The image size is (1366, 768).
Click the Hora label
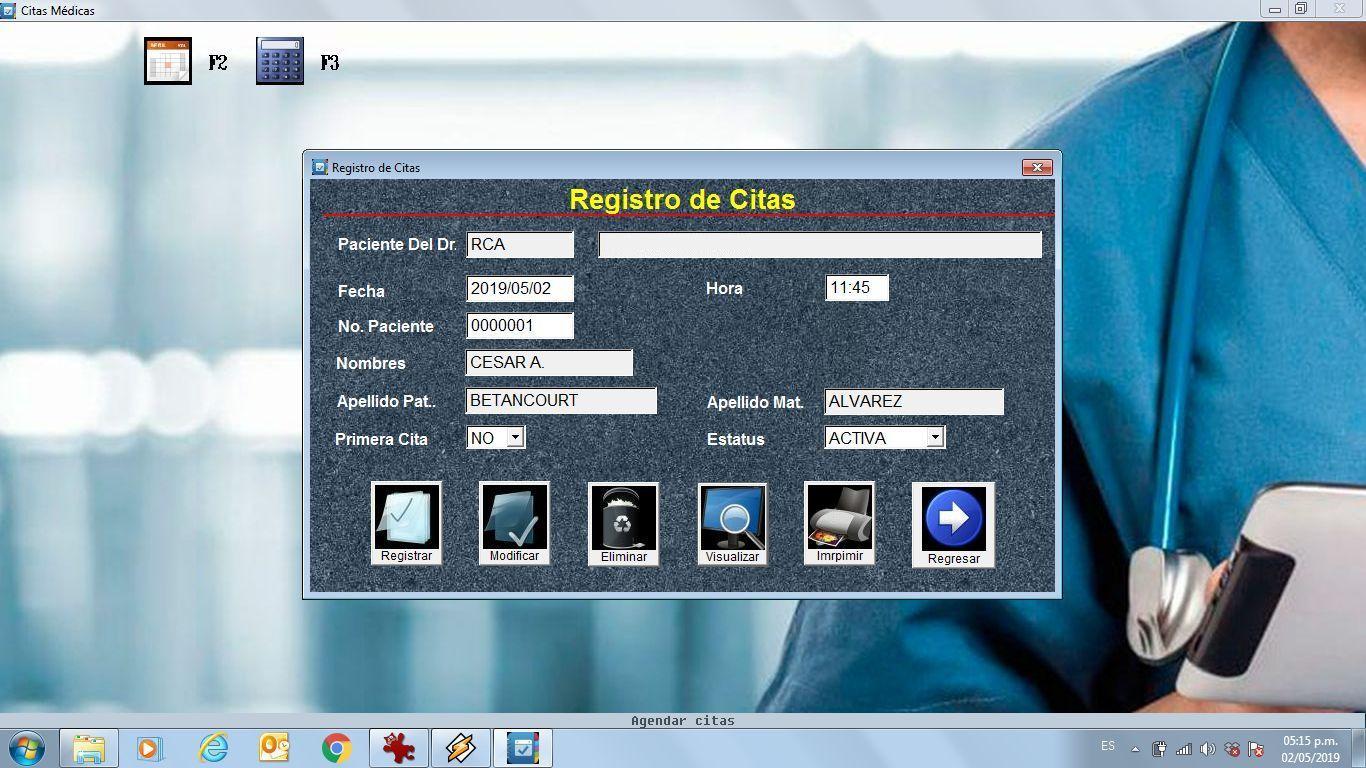point(724,288)
